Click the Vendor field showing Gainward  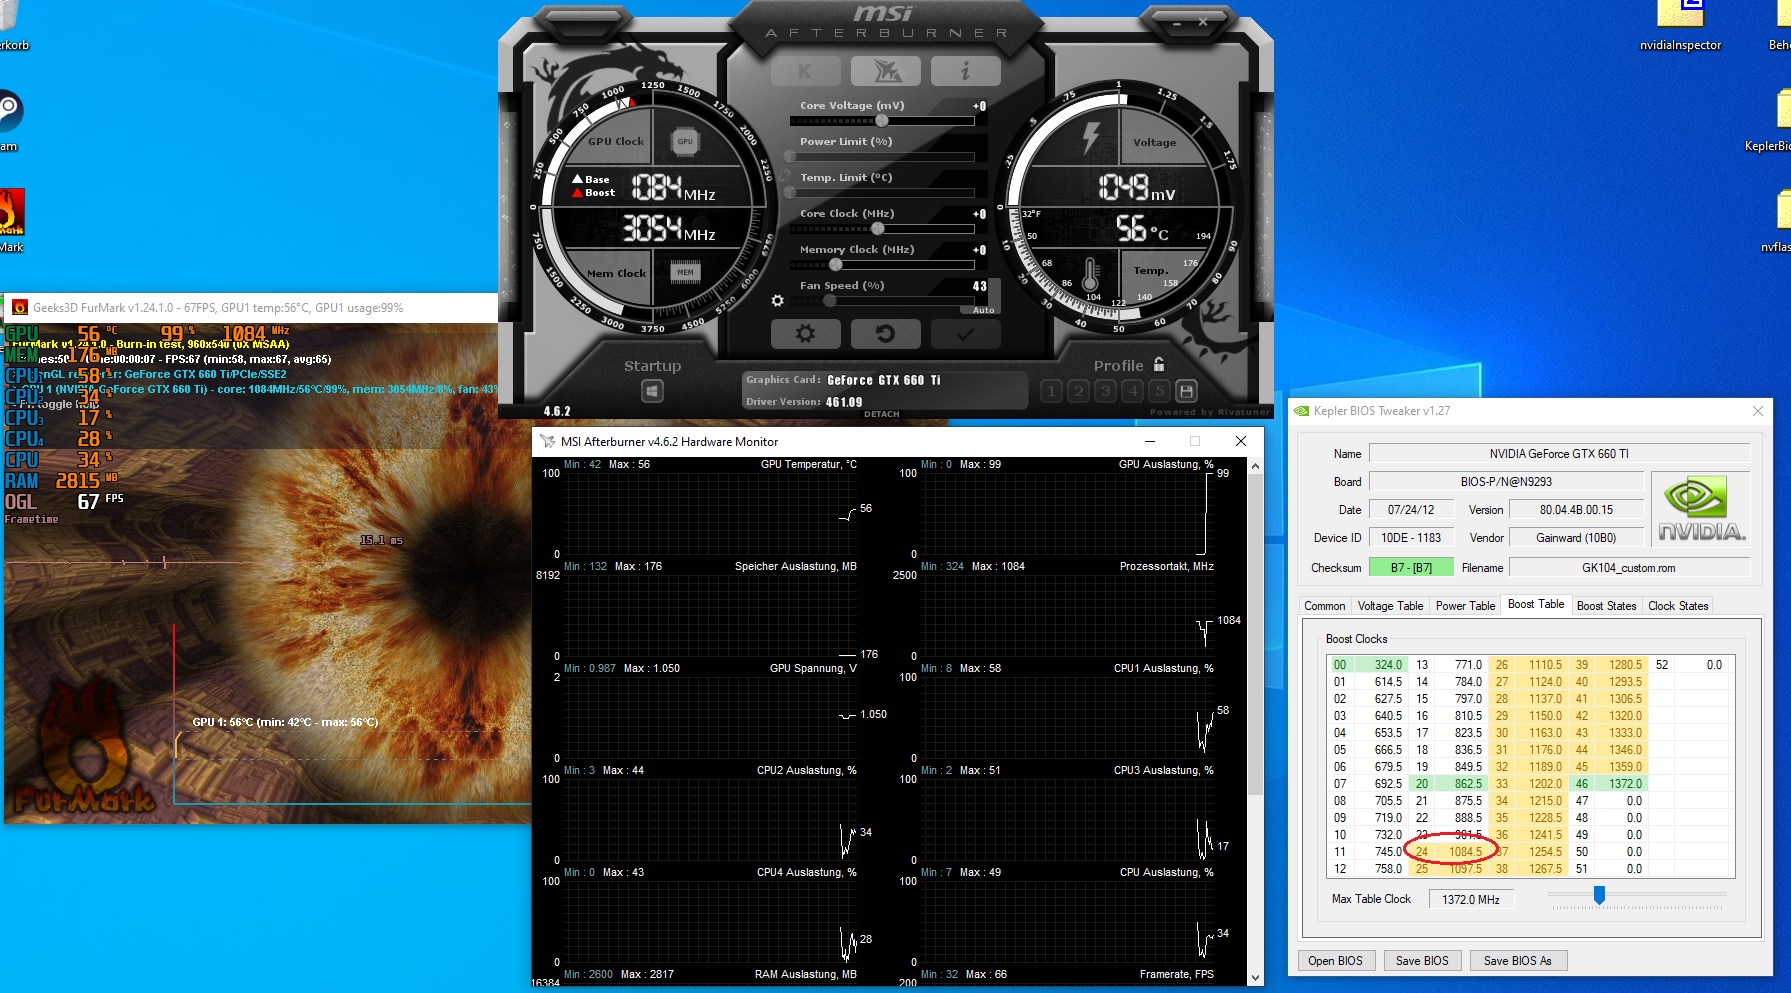[1576, 538]
